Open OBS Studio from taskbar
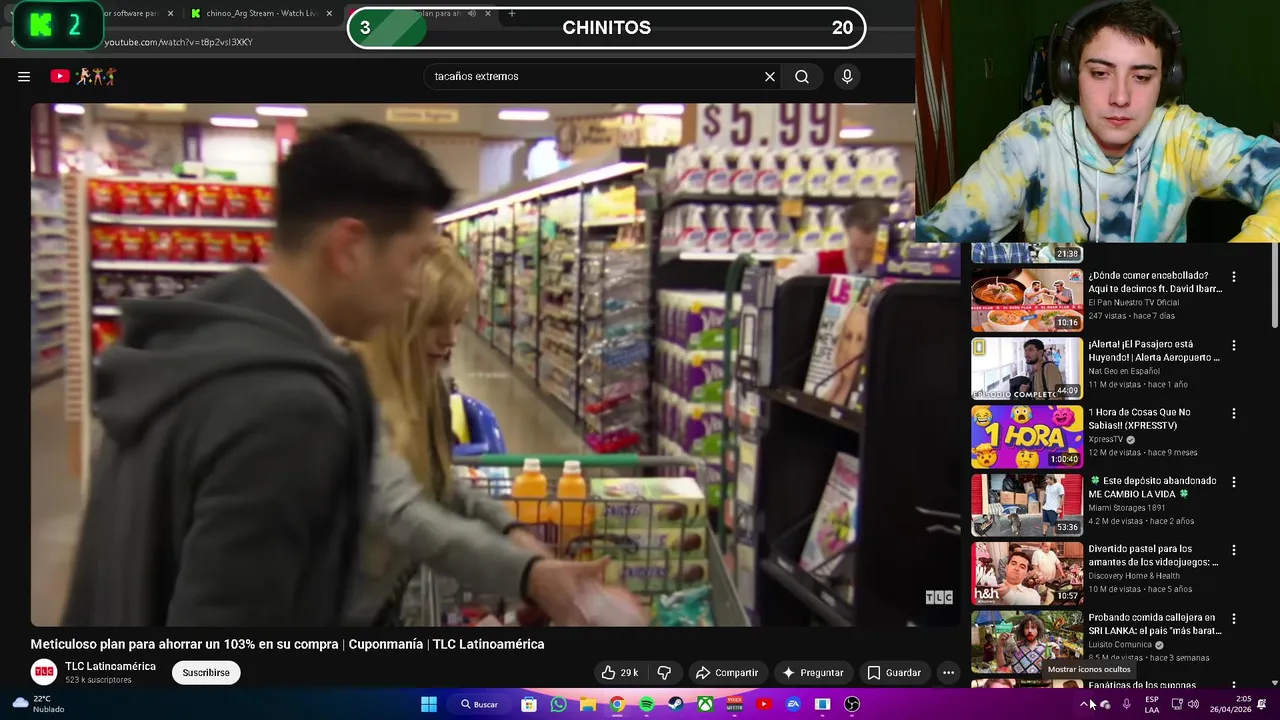1280x720 pixels. 852,704
